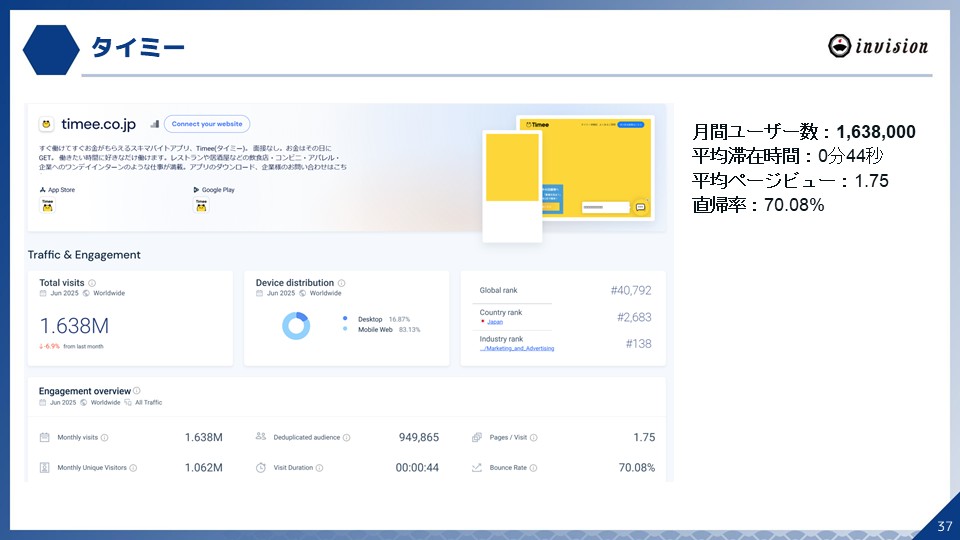Open the Marketing_and_Advertising industry link
Screen dimensions: 960x540
tap(517, 348)
